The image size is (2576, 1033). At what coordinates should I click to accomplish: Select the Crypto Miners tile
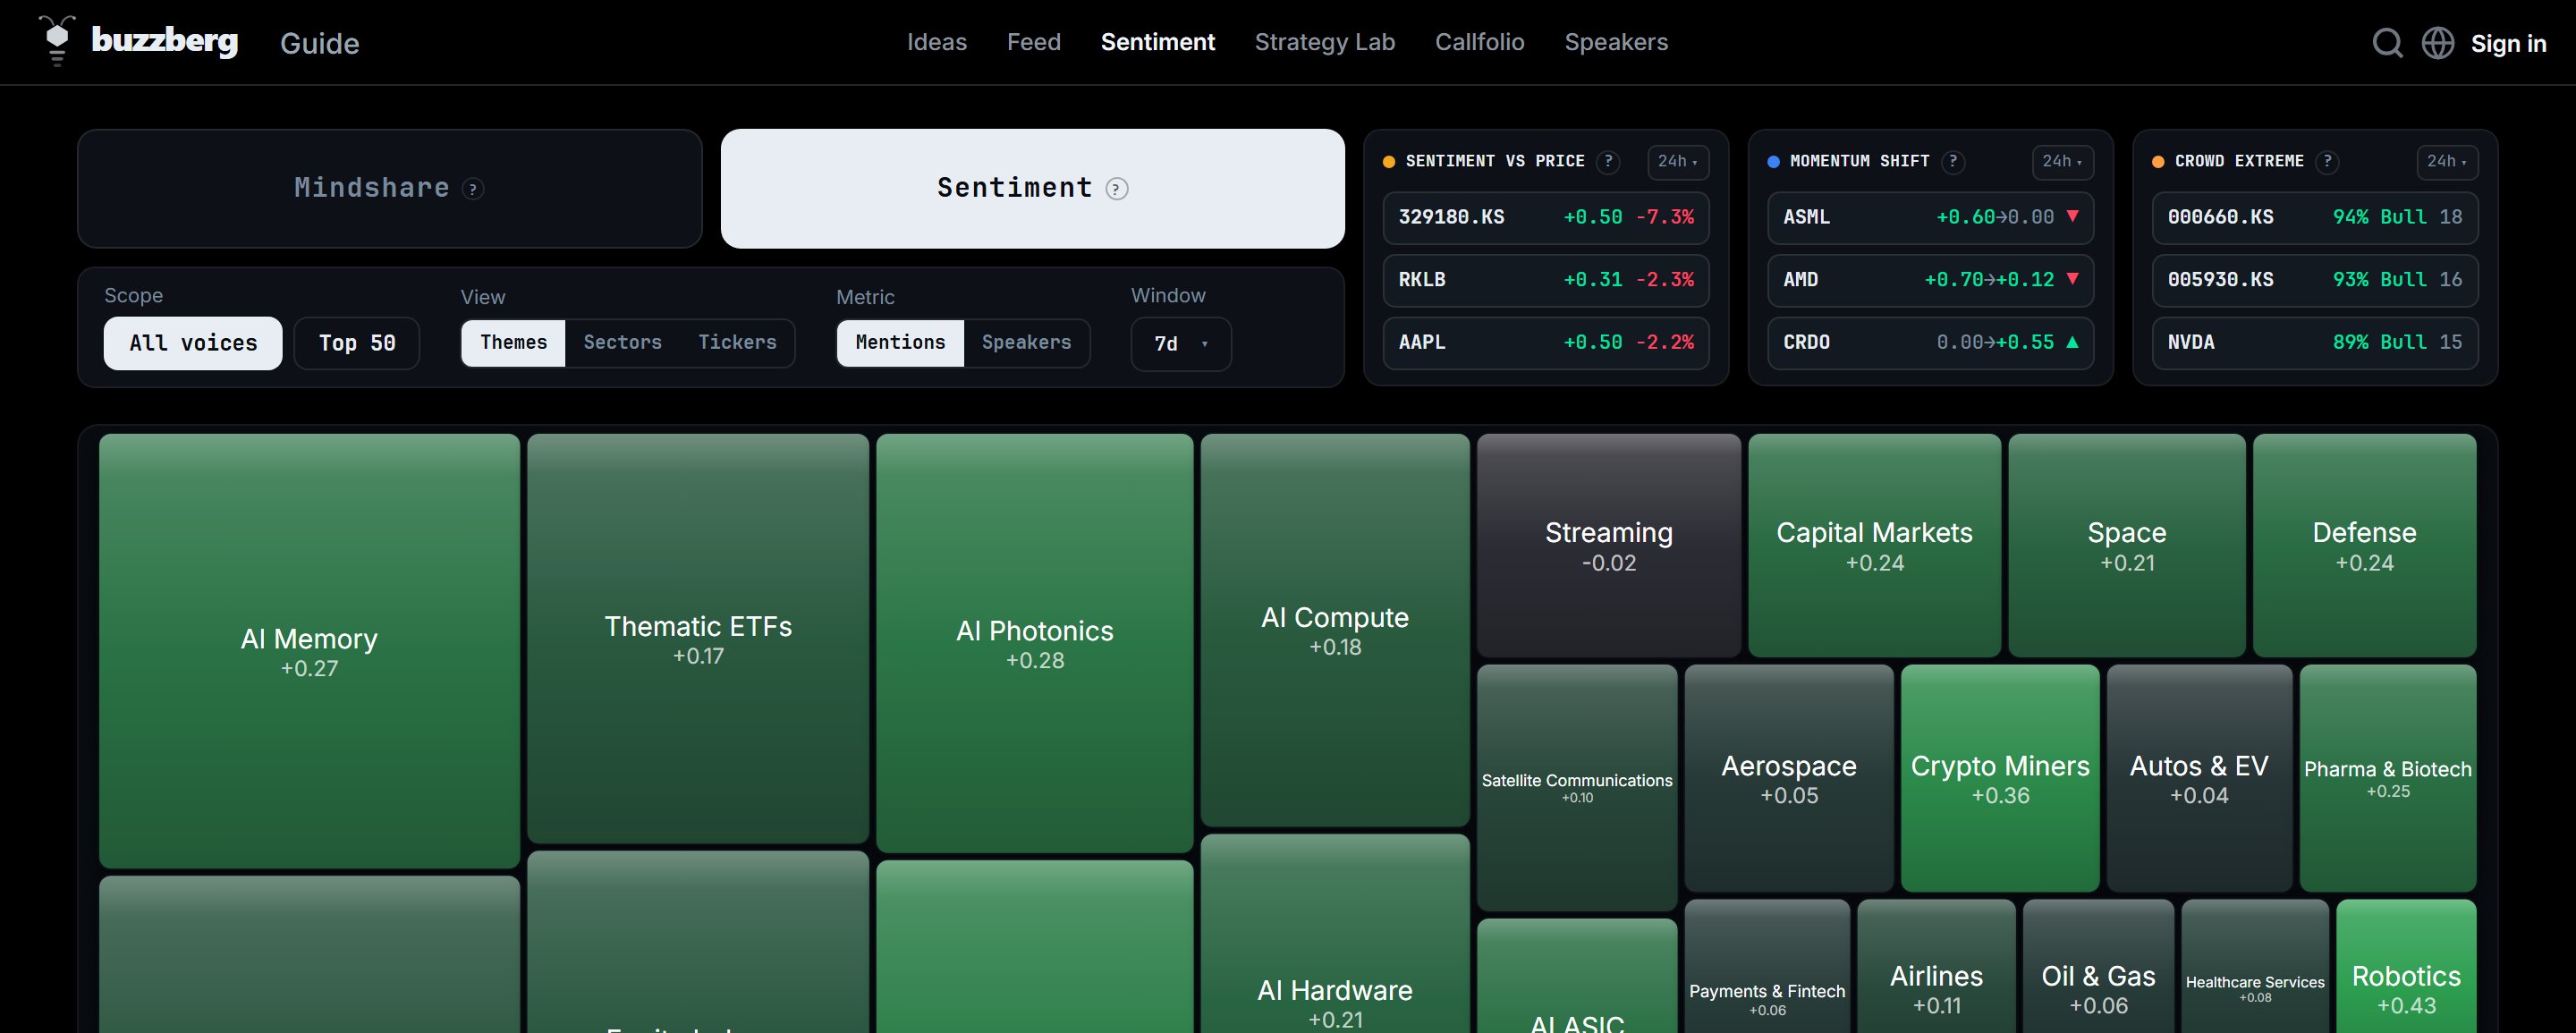pyautogui.click(x=2000, y=778)
